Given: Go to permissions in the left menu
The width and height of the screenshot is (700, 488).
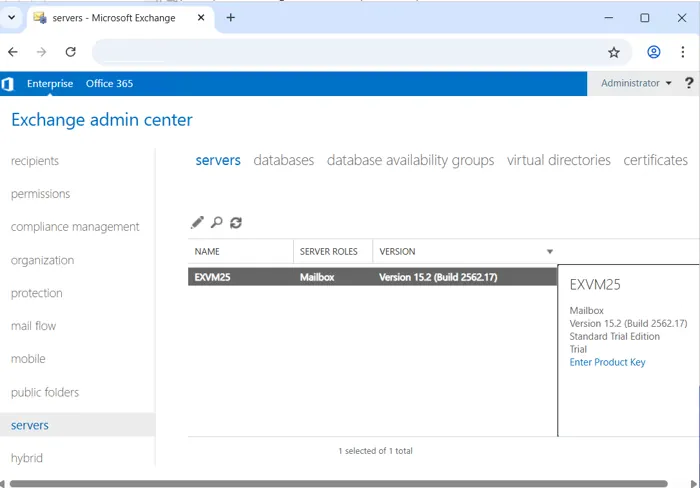Looking at the screenshot, I should click(41, 194).
